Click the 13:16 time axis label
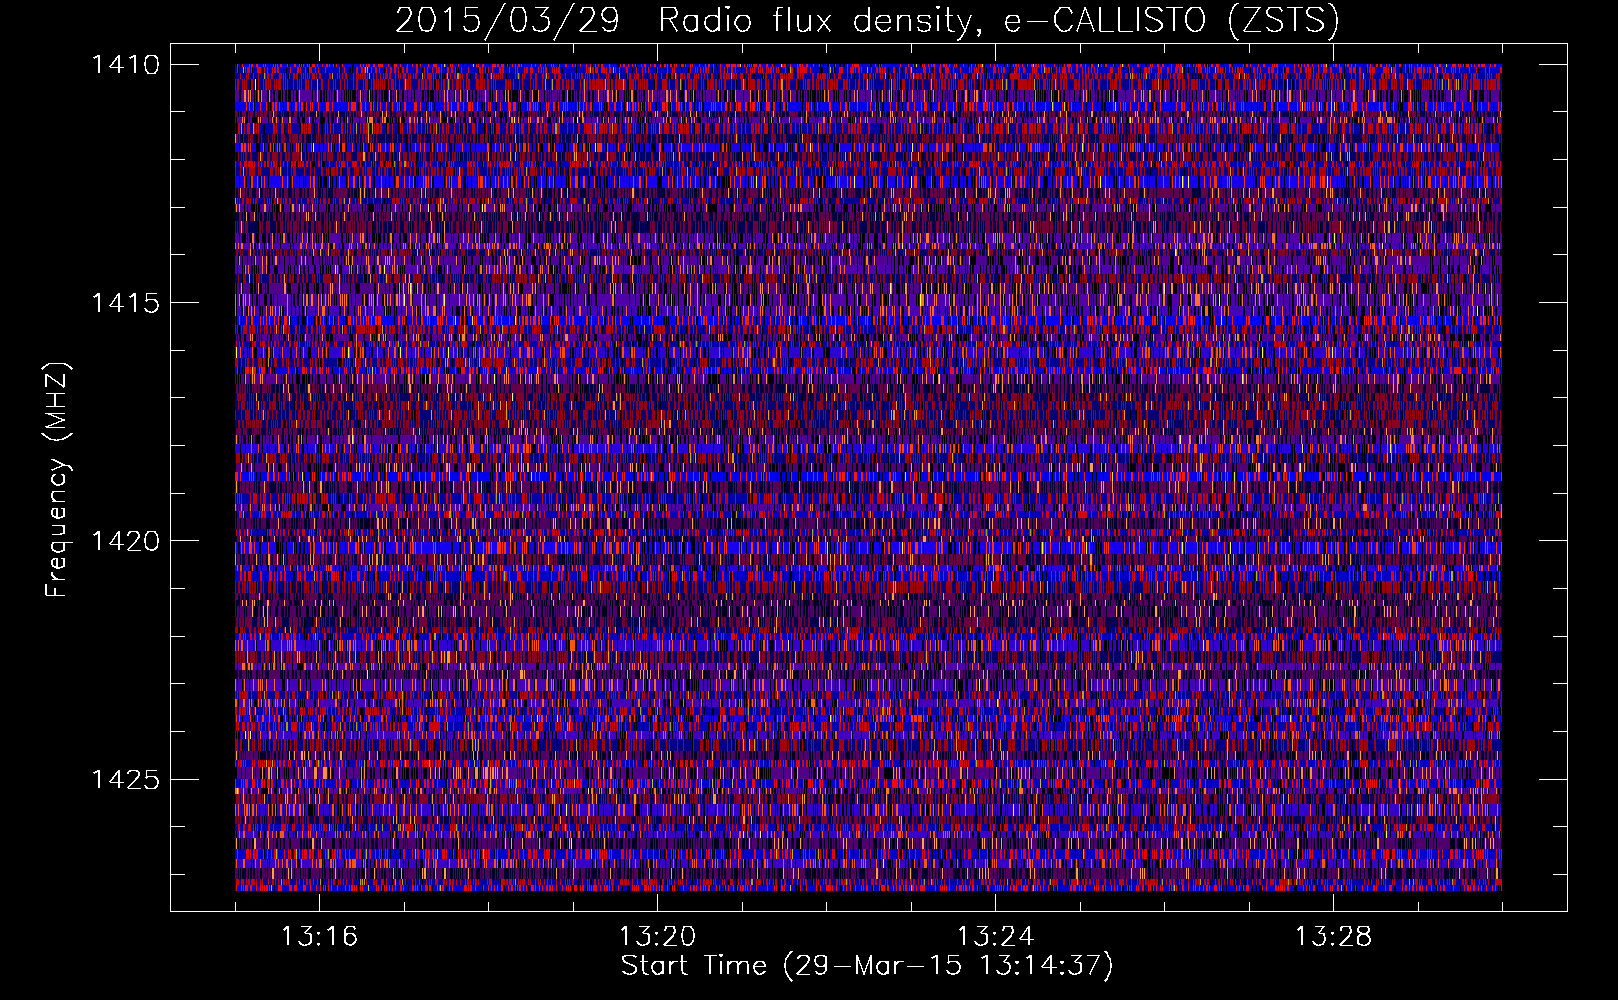The height and width of the screenshot is (1000, 1618). click(319, 937)
